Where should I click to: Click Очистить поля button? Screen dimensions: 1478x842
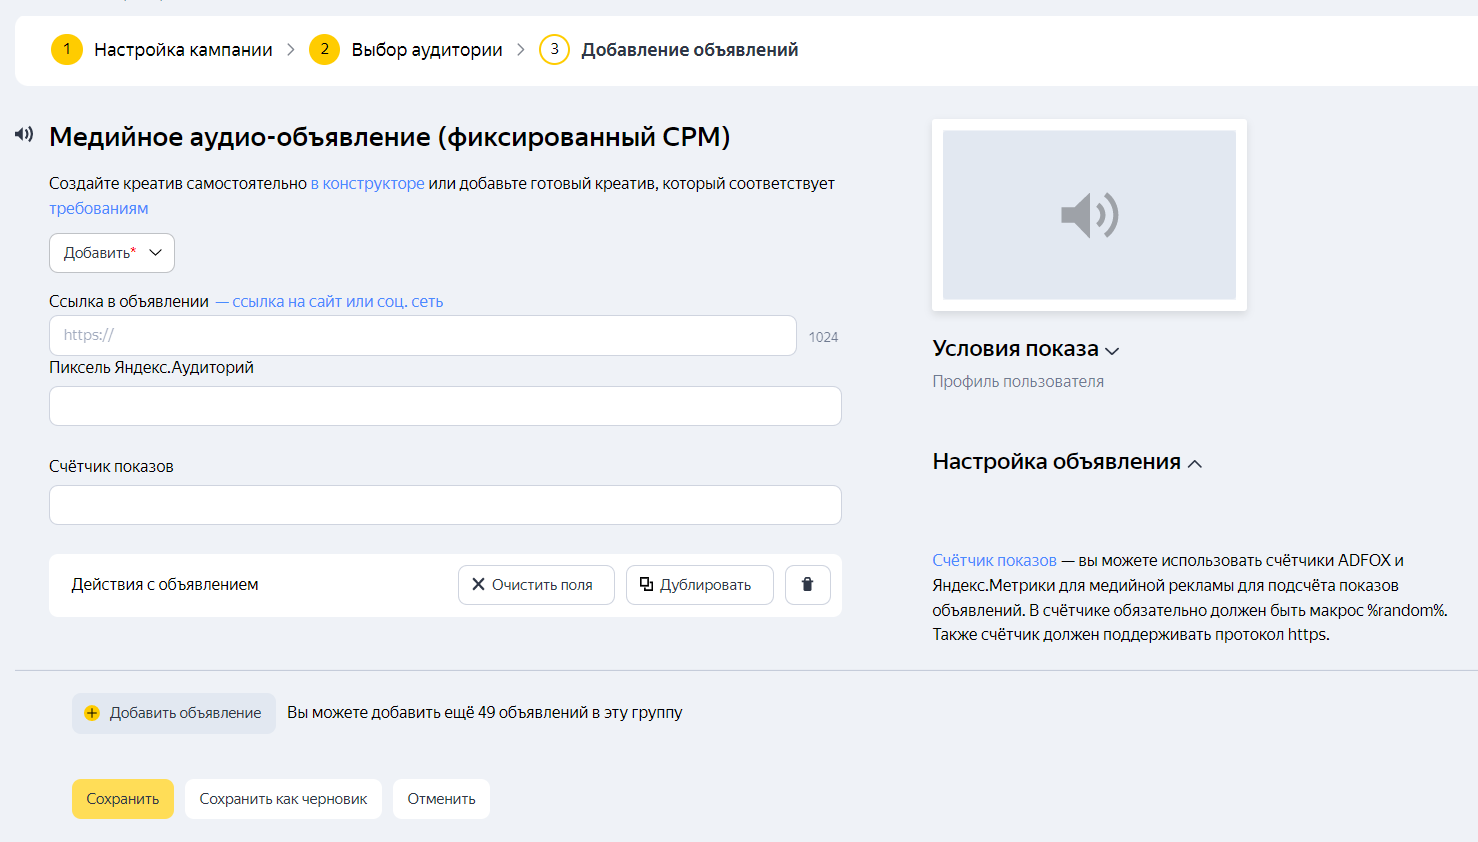[536, 585]
